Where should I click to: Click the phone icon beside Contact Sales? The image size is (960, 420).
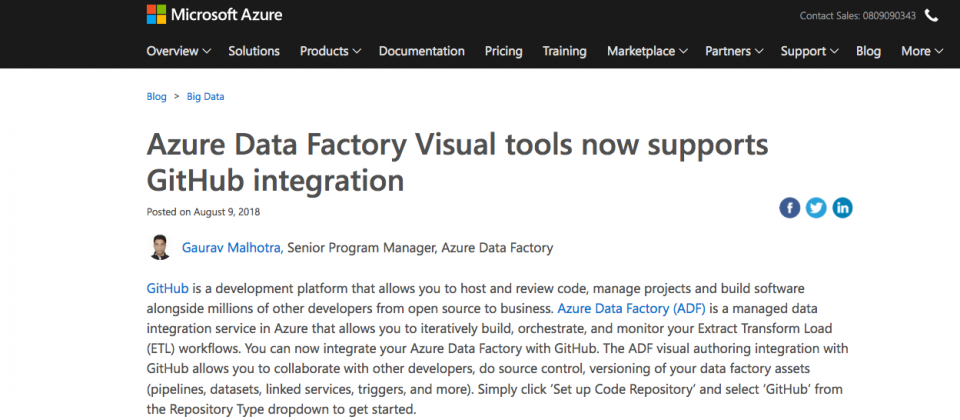(x=931, y=16)
